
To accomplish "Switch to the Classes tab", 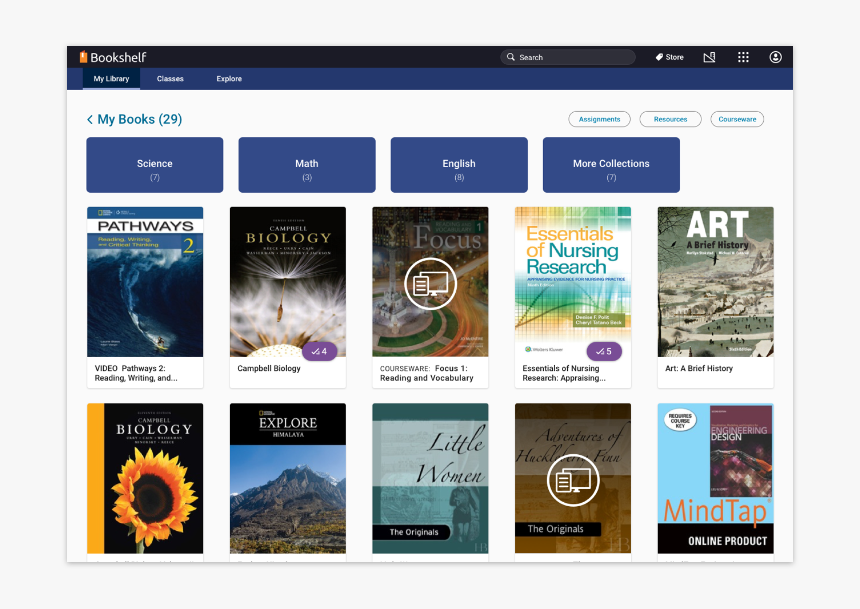I will 170,79.
